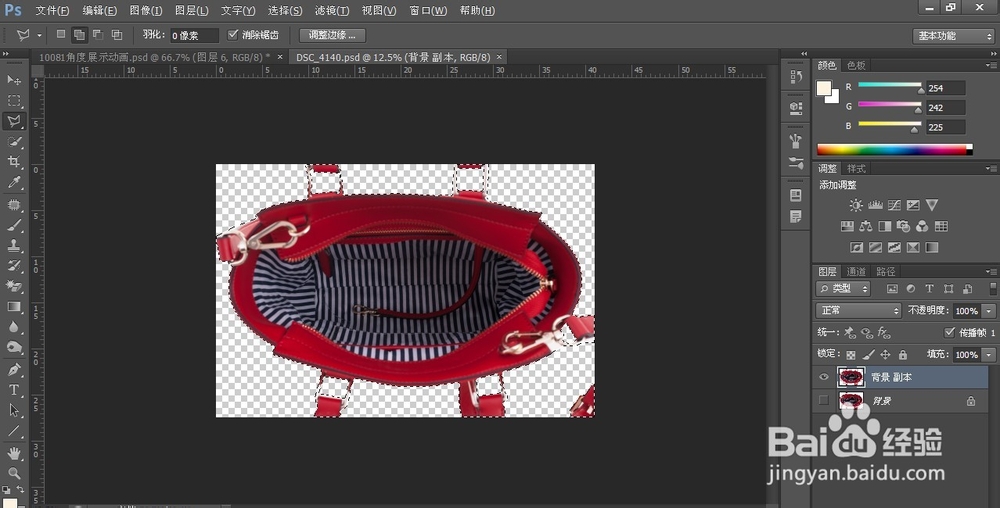Open the Adjustments panel flyout menu
Viewport: 1000px width, 508px height.
[x=991, y=168]
